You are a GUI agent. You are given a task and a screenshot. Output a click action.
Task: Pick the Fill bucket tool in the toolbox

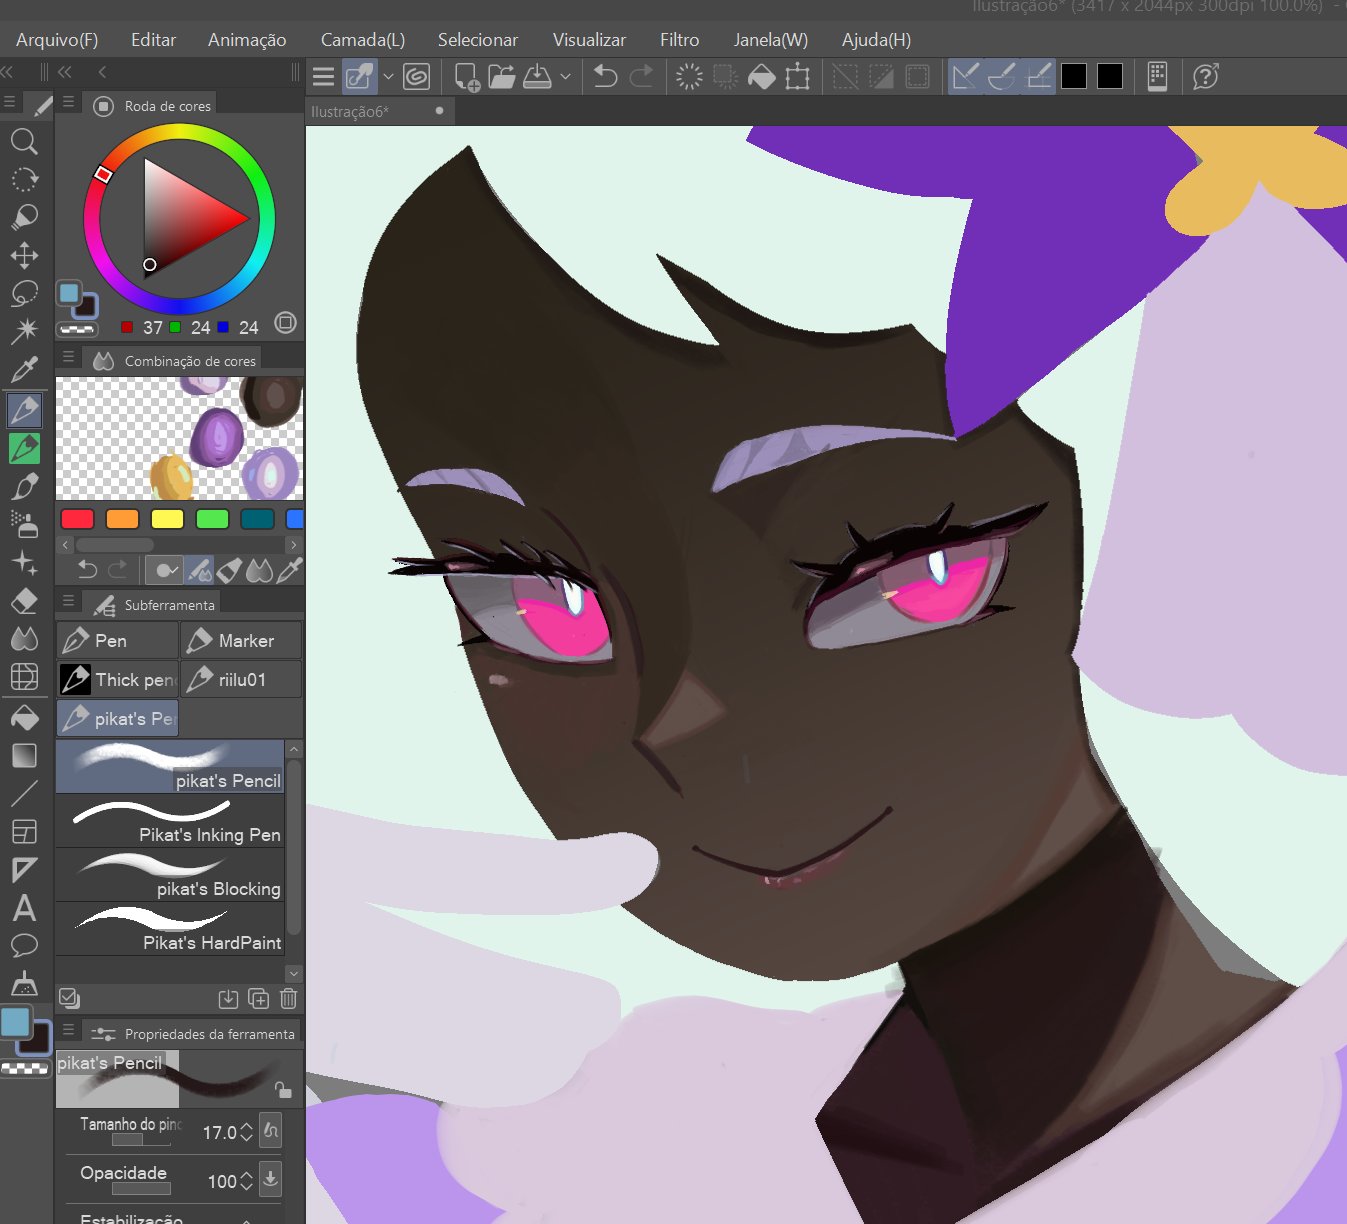[24, 717]
